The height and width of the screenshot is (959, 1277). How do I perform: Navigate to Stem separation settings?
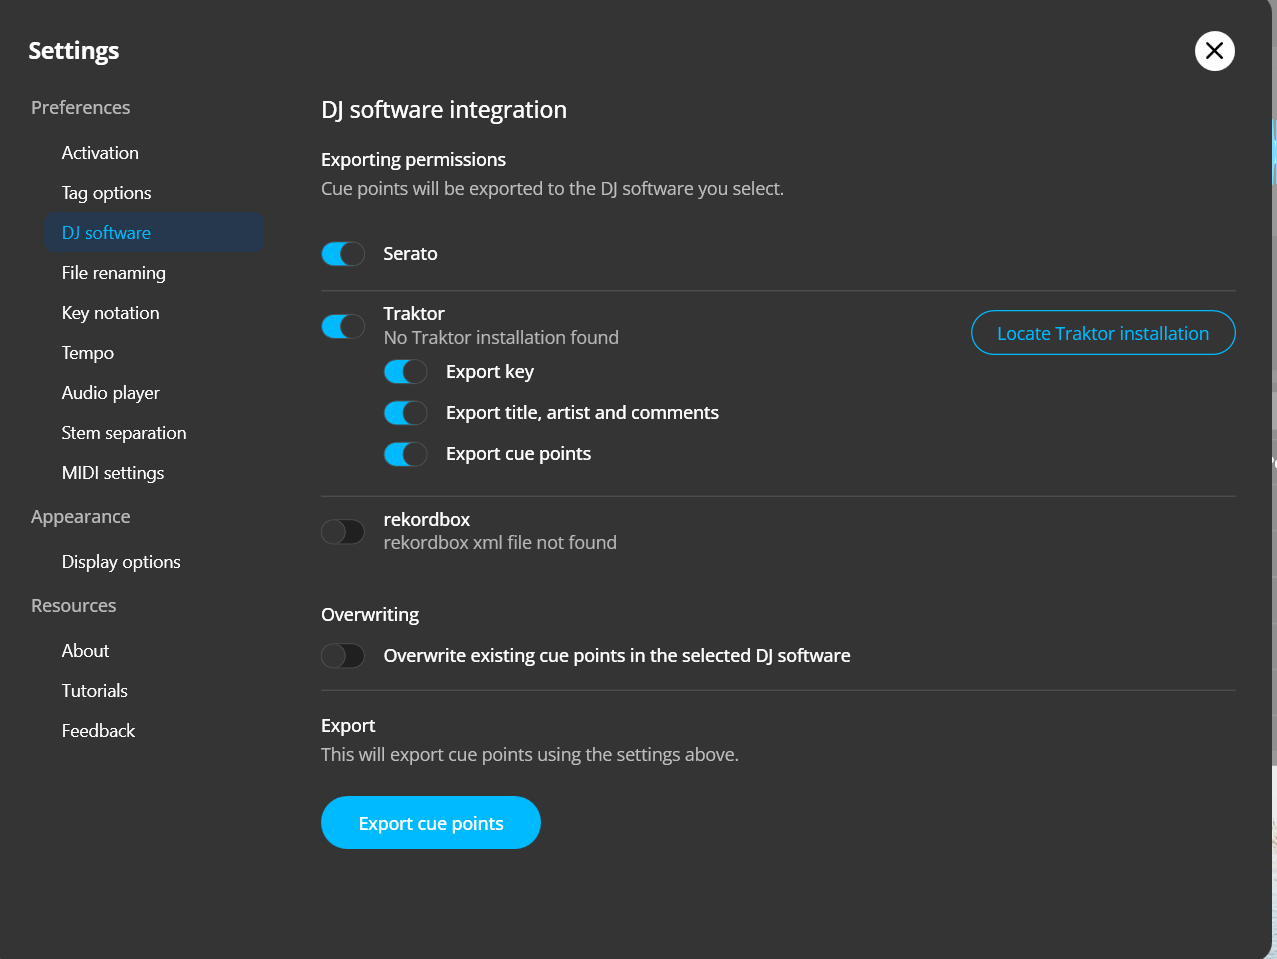pos(124,433)
